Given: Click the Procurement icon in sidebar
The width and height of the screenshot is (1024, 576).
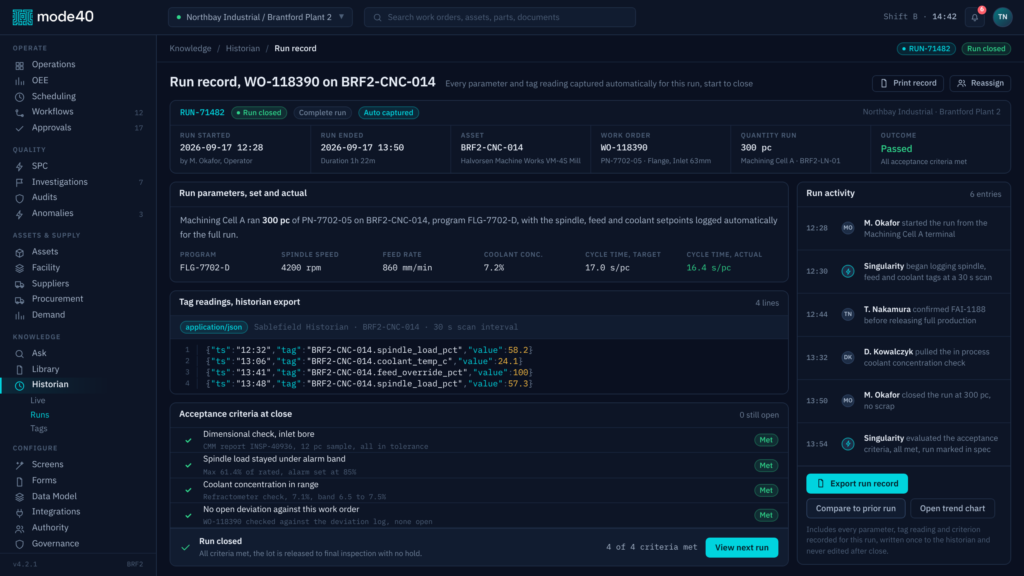Looking at the screenshot, I should point(20,300).
